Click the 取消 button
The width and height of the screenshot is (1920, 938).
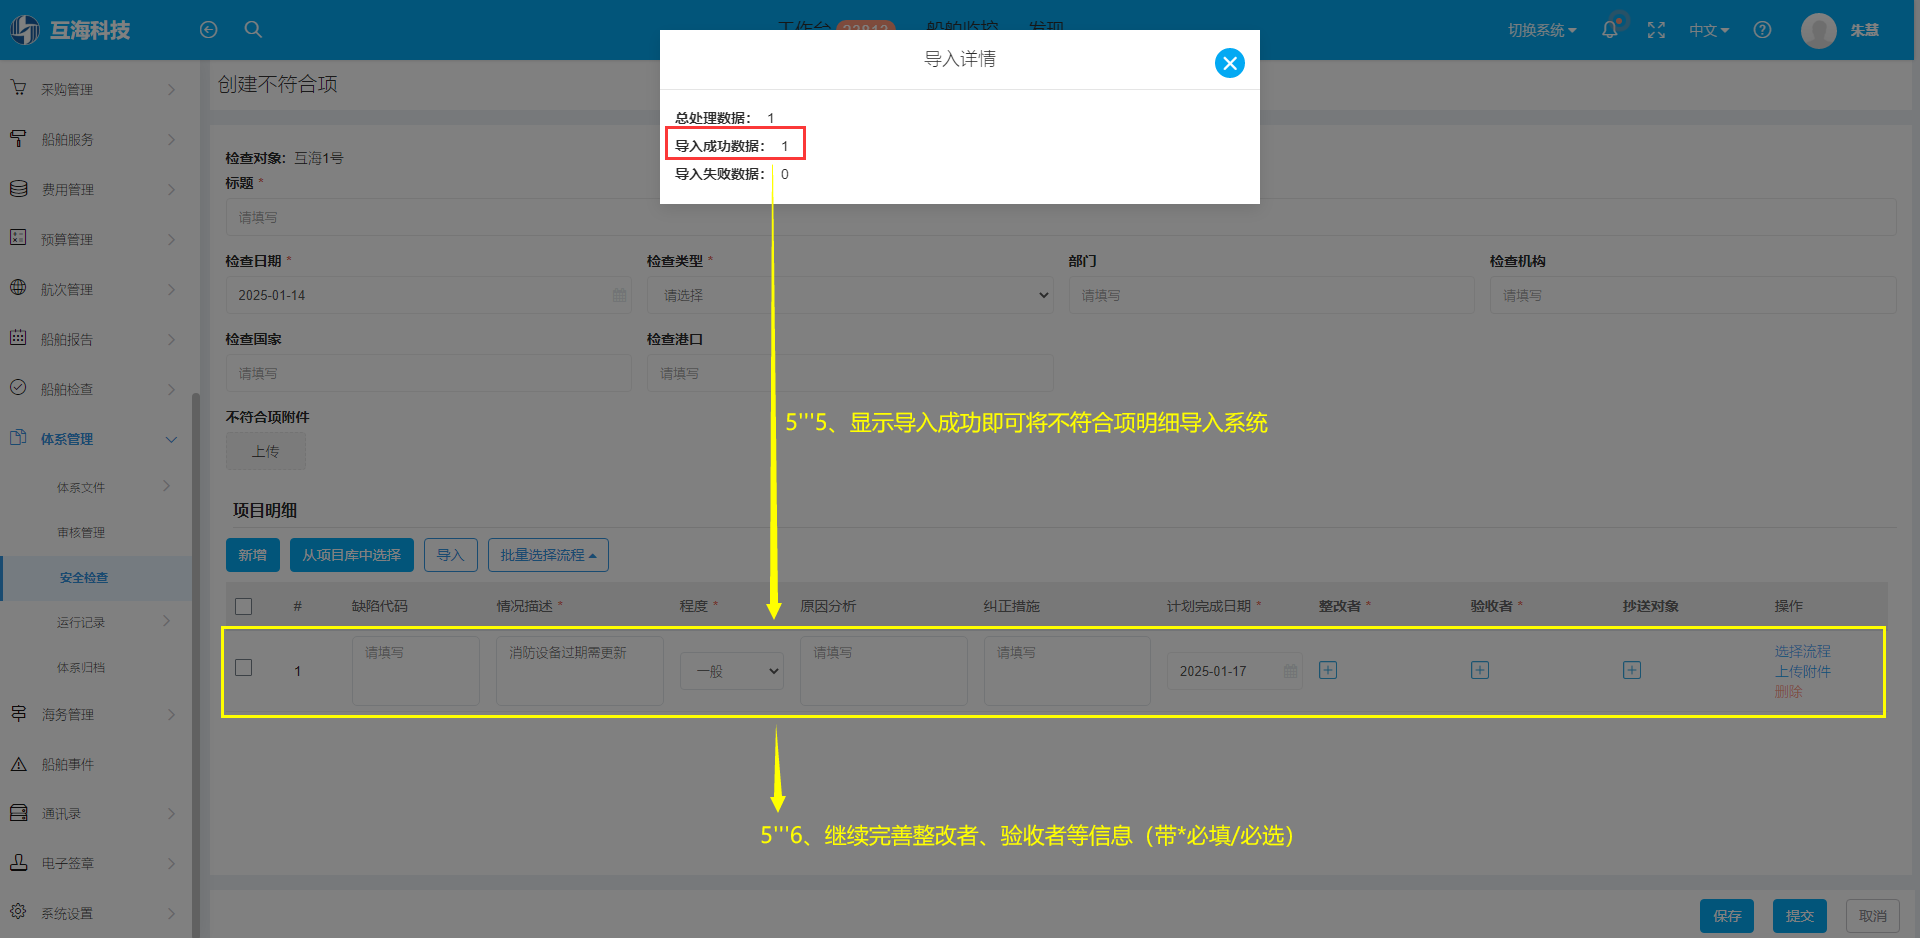[x=1873, y=916]
